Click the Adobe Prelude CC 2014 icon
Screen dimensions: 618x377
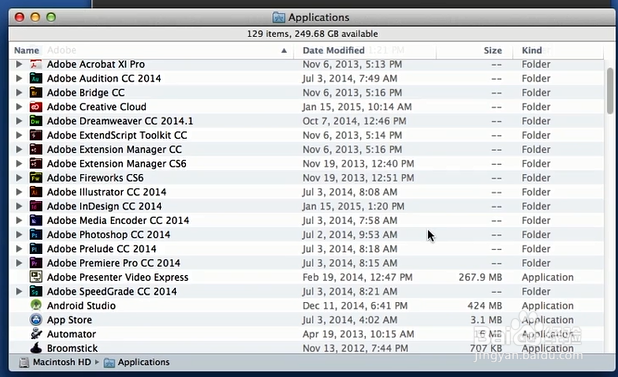tap(36, 249)
